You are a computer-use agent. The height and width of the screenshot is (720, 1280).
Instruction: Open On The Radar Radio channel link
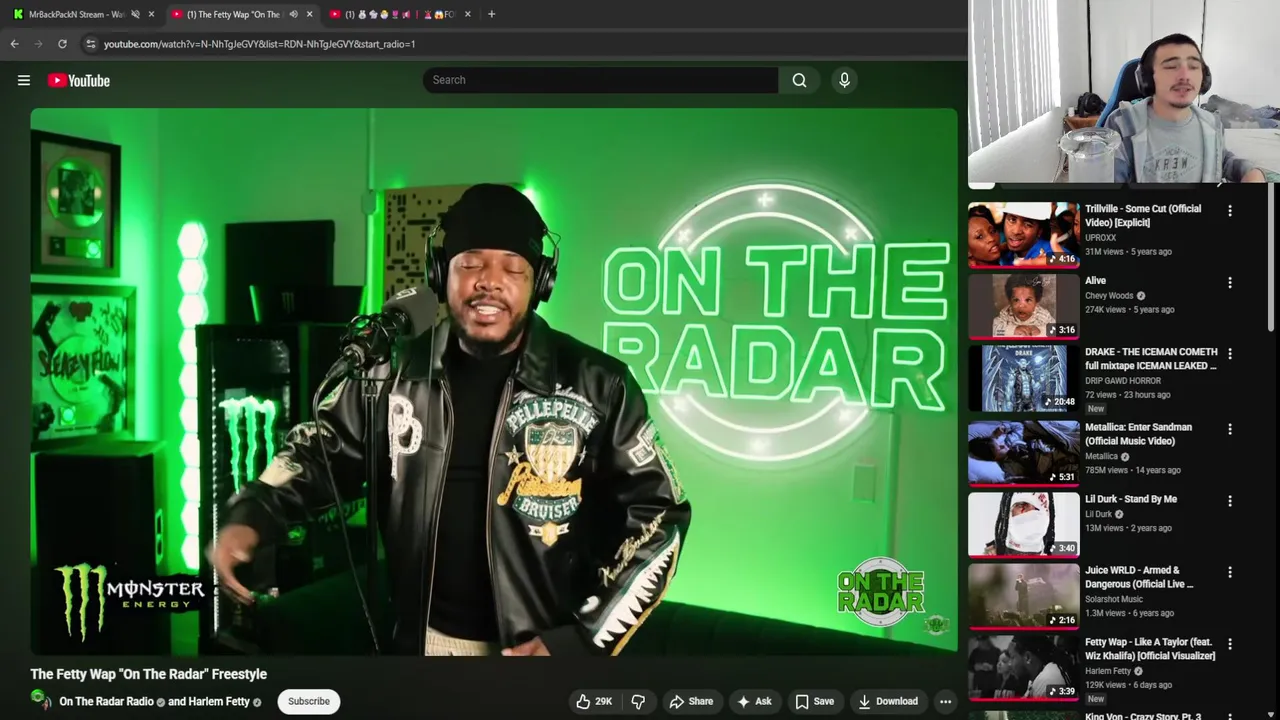click(x=106, y=701)
